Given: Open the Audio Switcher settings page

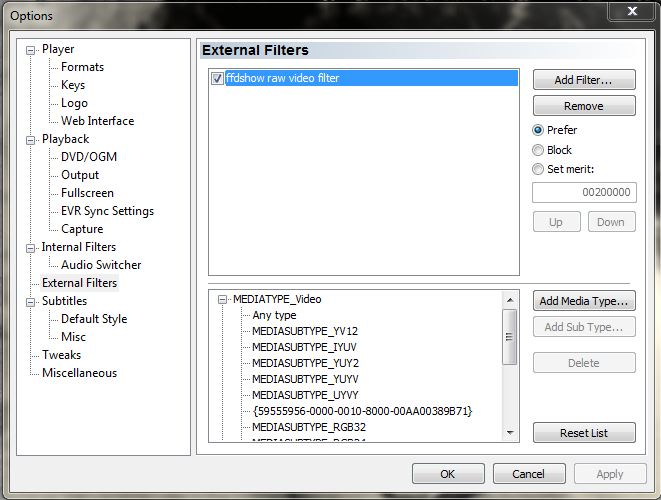Looking at the screenshot, I should tap(101, 265).
